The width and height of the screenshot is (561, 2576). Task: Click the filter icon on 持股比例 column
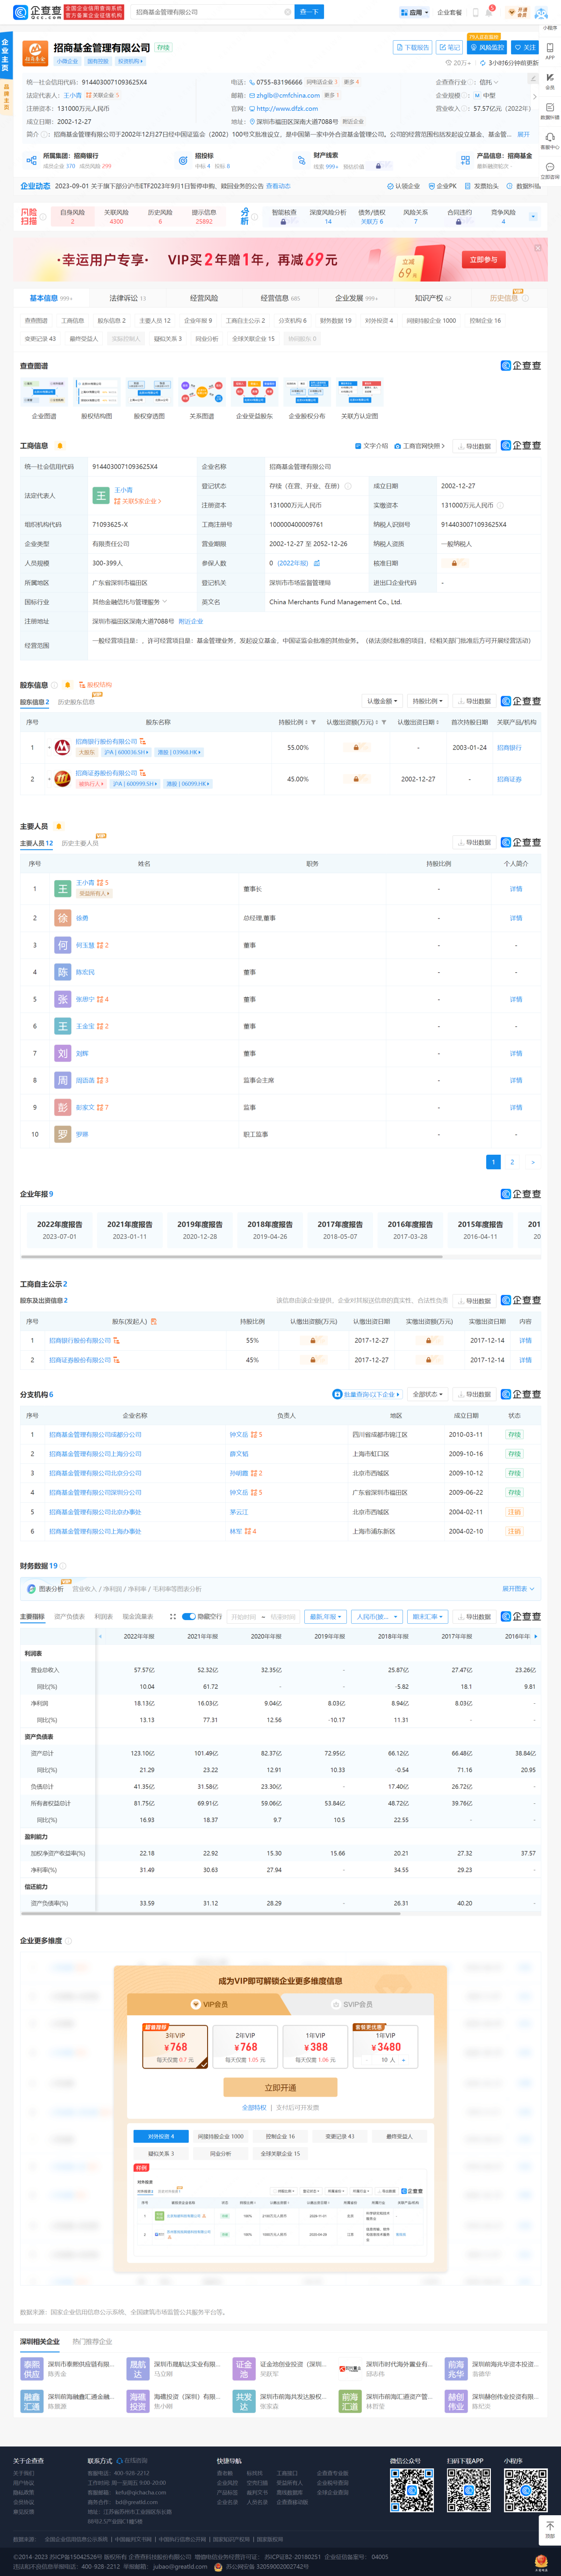tap(313, 722)
